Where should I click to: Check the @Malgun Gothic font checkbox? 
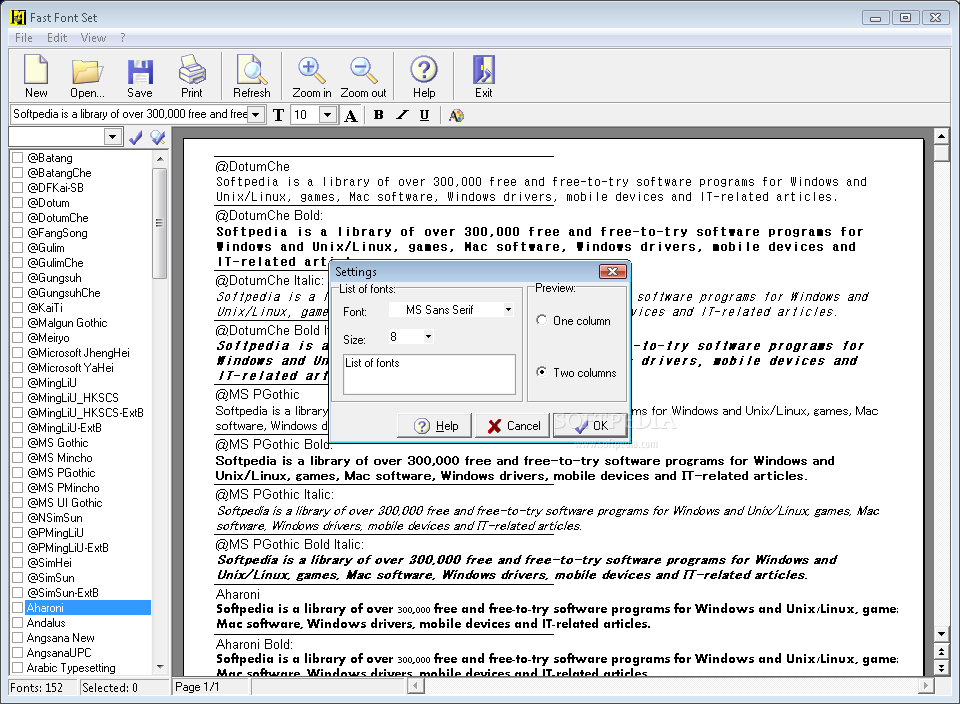click(18, 323)
